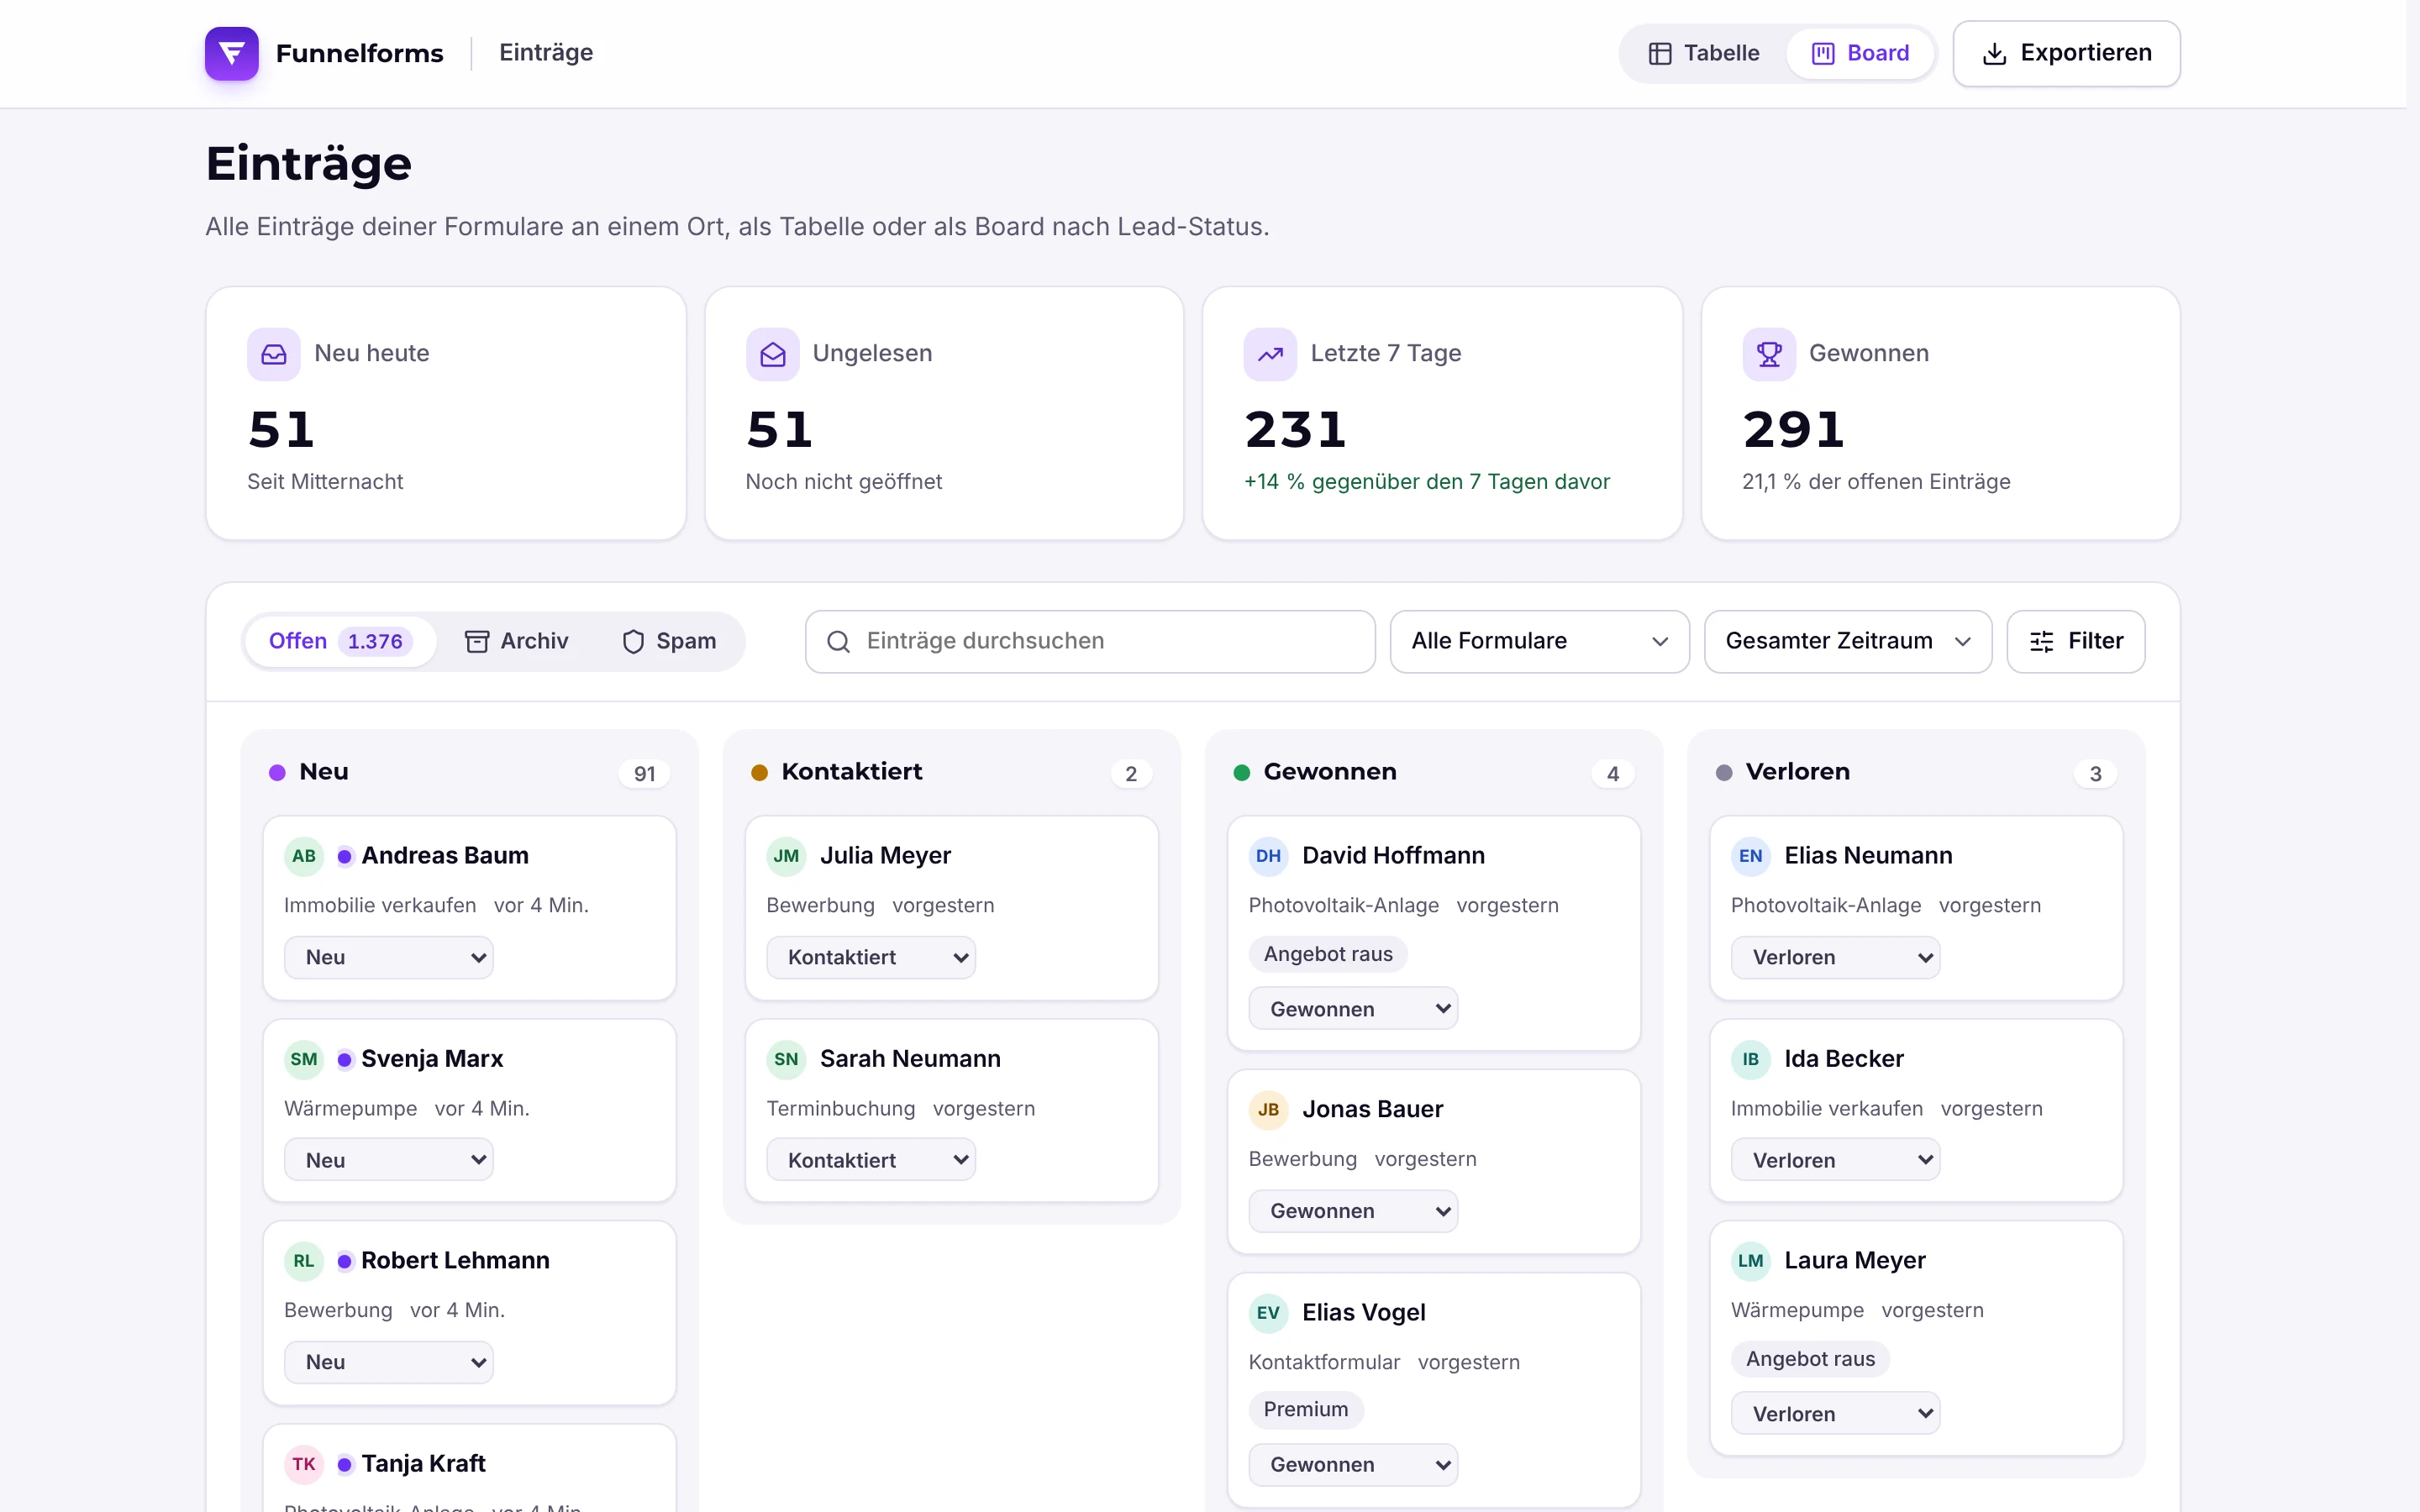Click the Funnelforms brand name
Viewport: 2420px width, 1512px height.
point(359,53)
